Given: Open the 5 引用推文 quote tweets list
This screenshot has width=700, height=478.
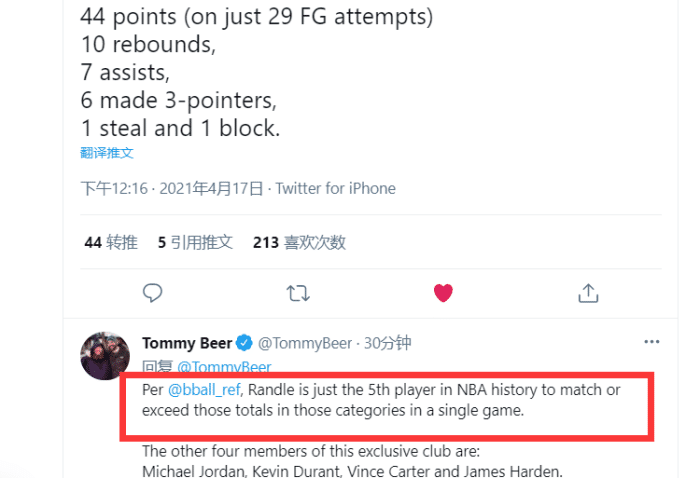Looking at the screenshot, I should 195,242.
